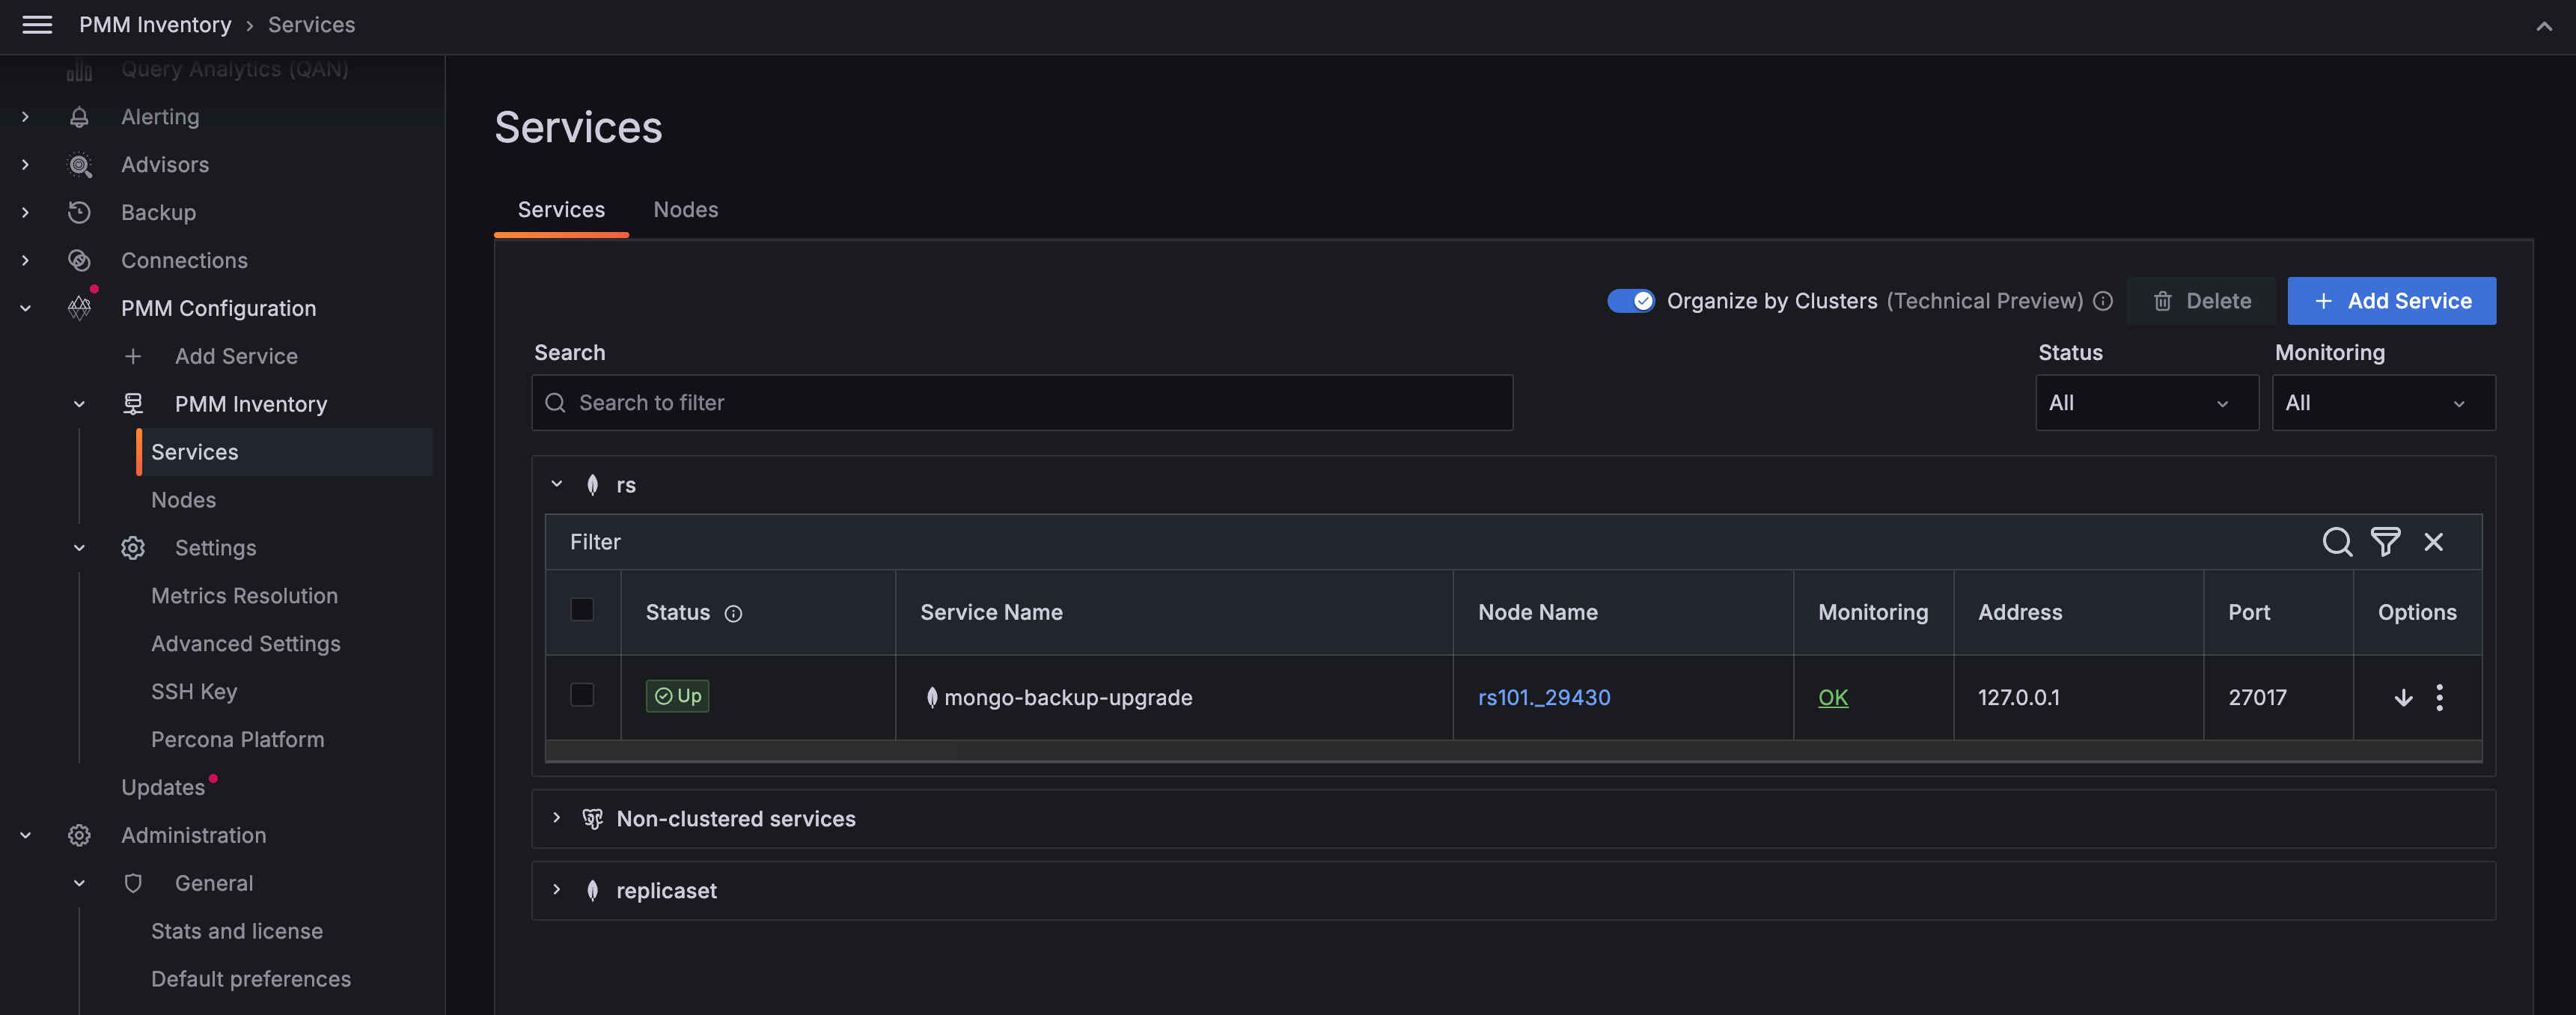Close the Filter bar with the X
Viewport: 2576px width, 1015px height.
(2433, 542)
